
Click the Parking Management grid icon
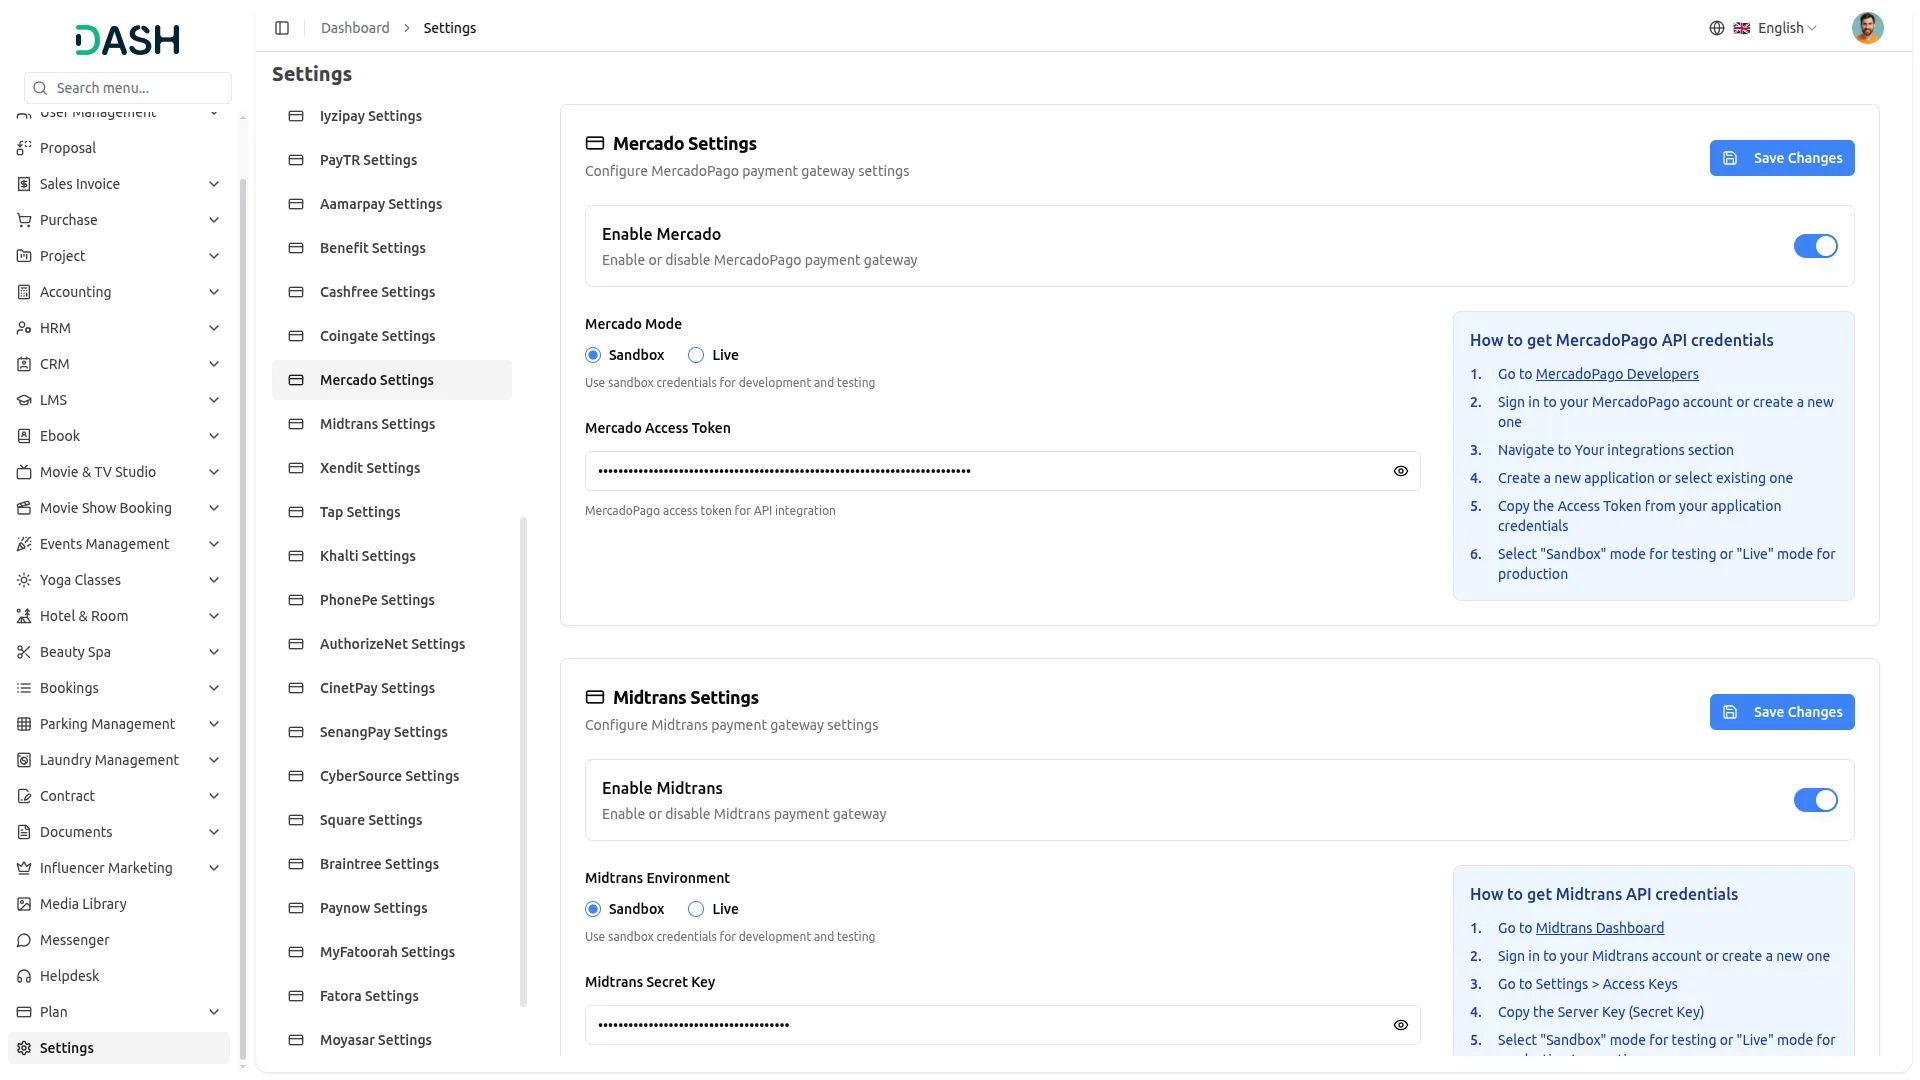pyautogui.click(x=24, y=724)
